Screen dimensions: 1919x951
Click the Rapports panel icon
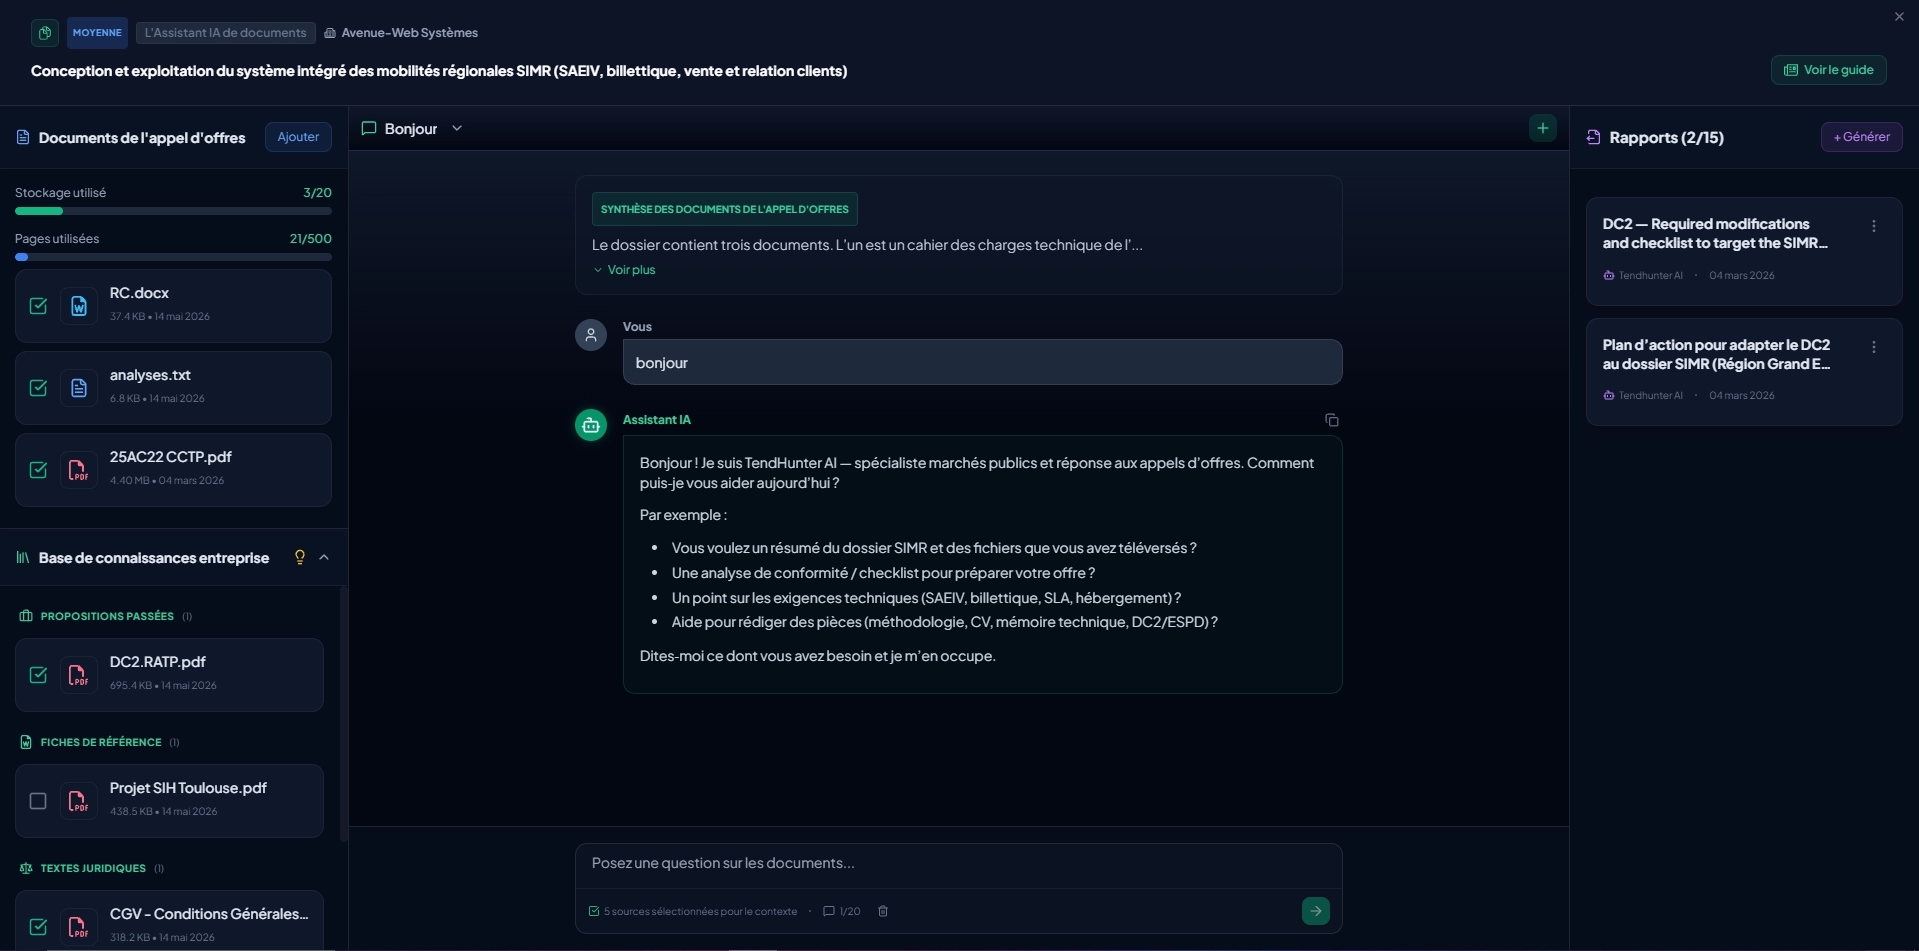pyautogui.click(x=1594, y=137)
